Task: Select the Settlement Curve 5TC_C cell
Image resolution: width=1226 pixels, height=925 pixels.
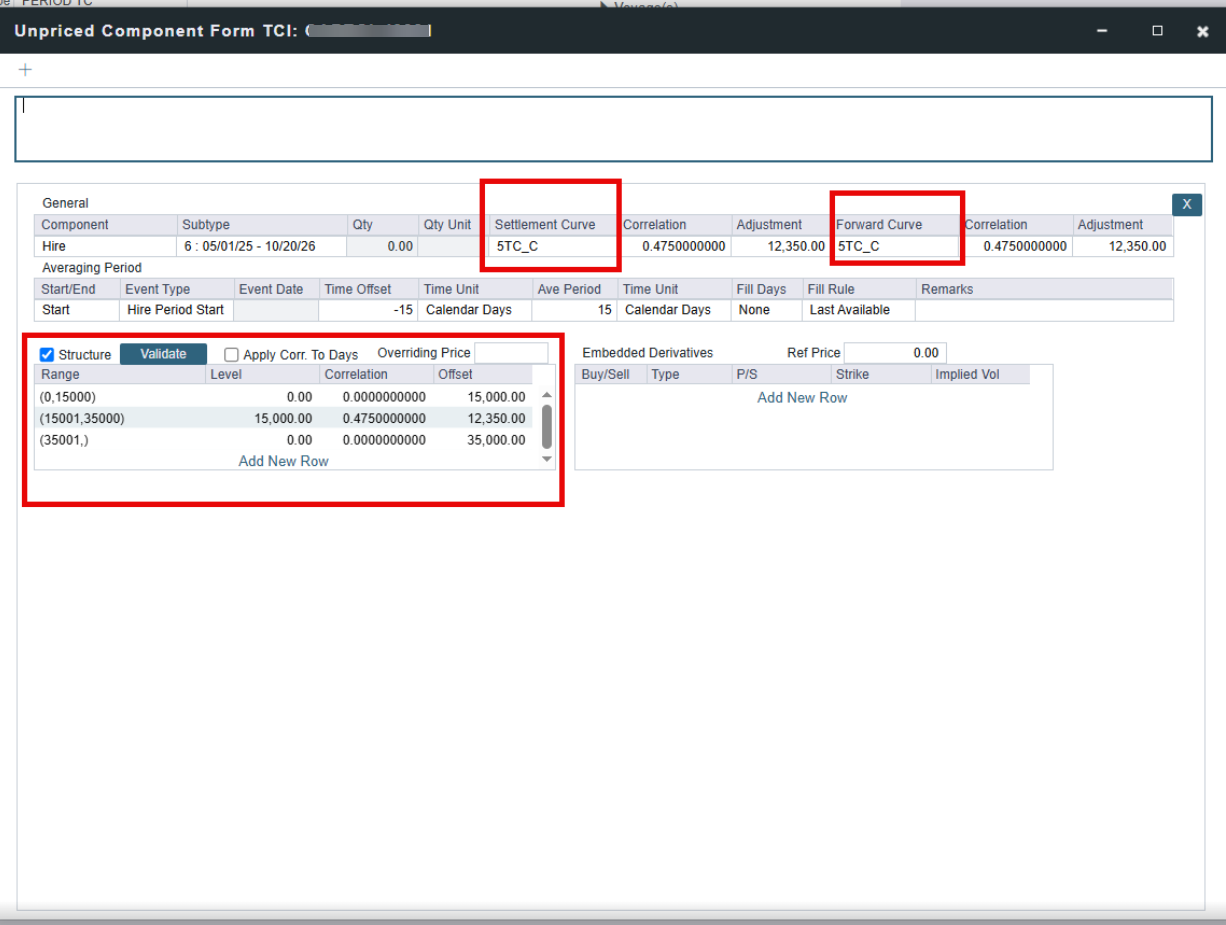Action: click(554, 246)
